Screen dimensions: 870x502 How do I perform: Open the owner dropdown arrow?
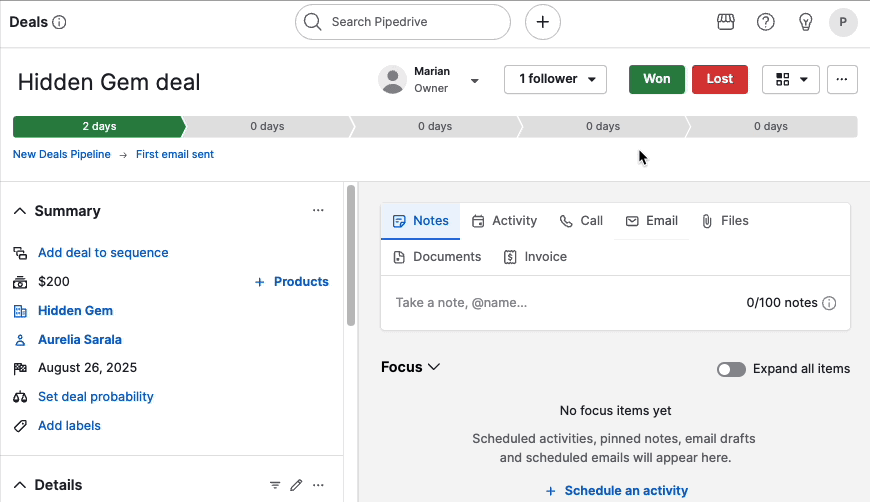[474, 81]
